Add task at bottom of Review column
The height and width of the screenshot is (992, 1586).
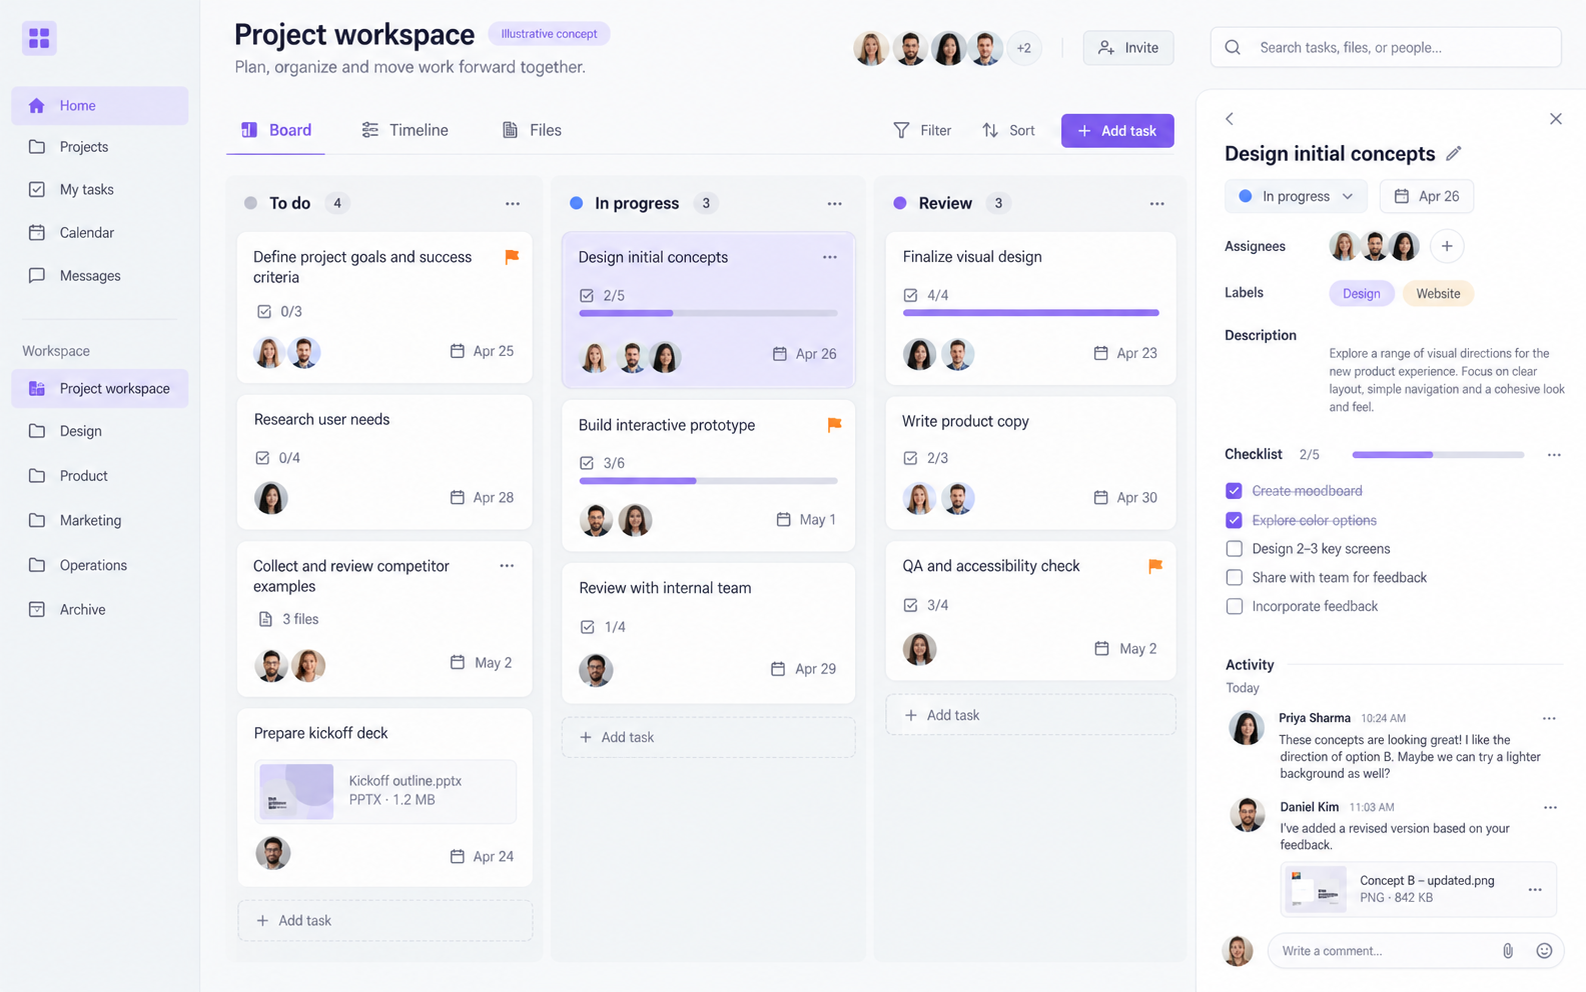1030,715
